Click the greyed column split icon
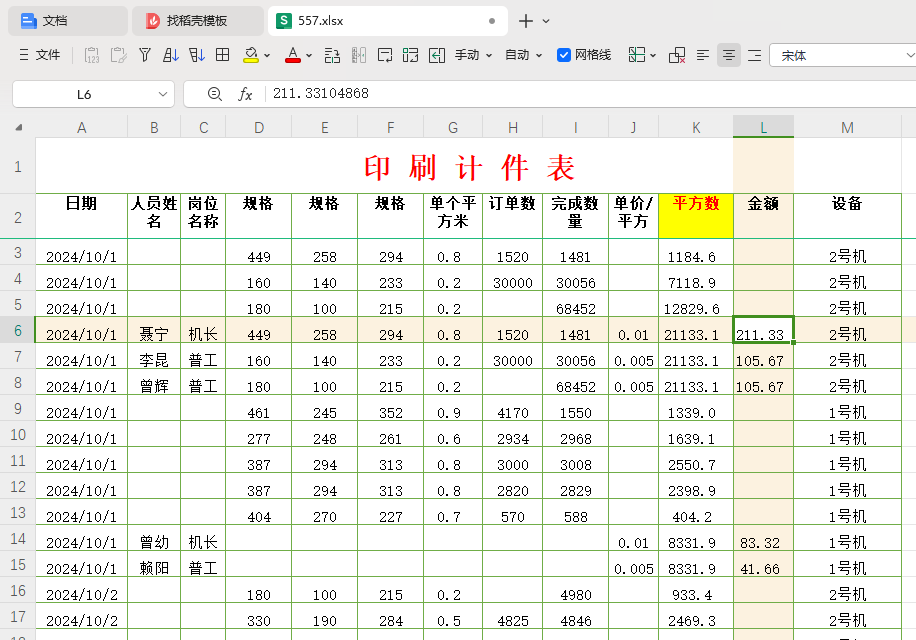Screen dimensions: 916x640 click(x=359, y=55)
